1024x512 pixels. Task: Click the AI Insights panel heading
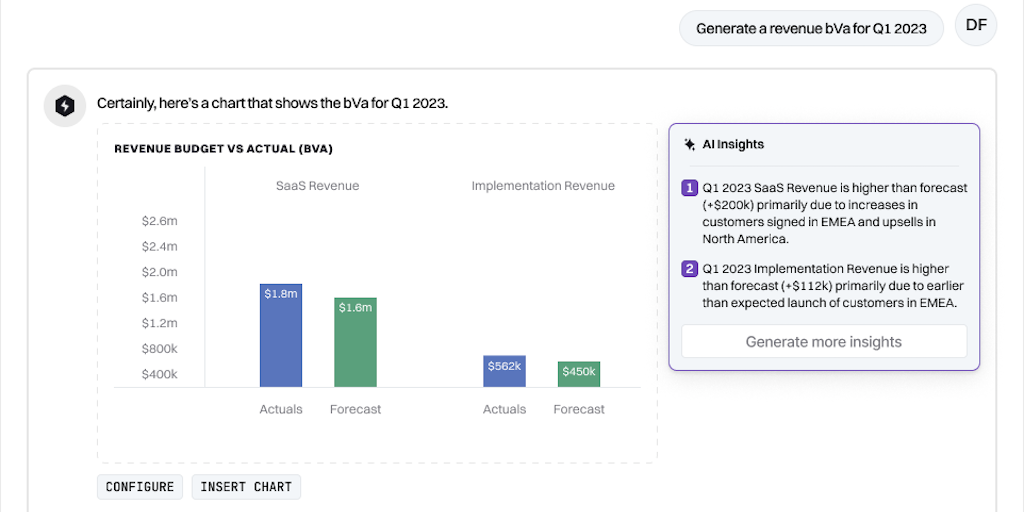[x=733, y=144]
